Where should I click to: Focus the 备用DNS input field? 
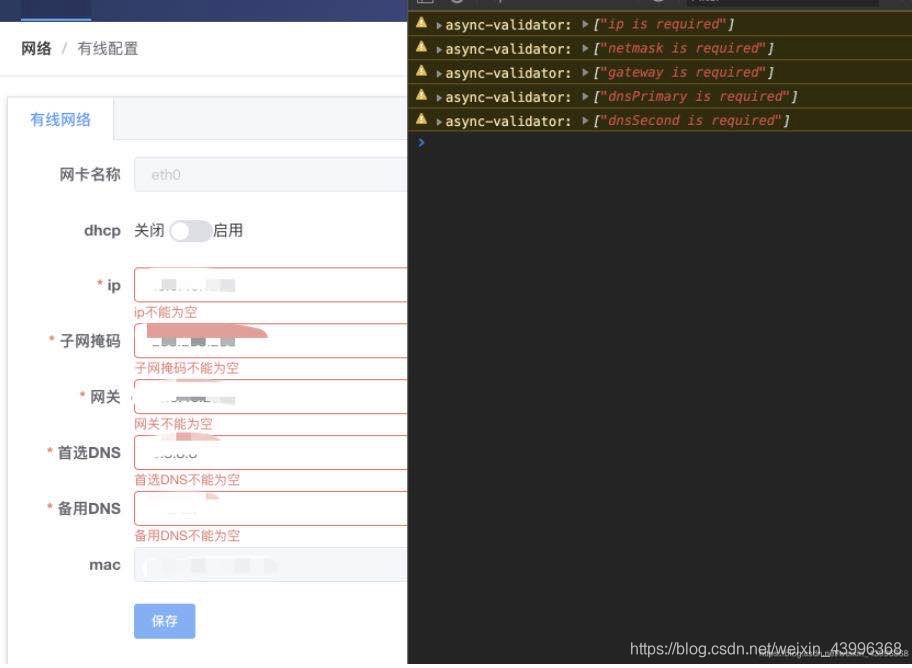click(270, 508)
